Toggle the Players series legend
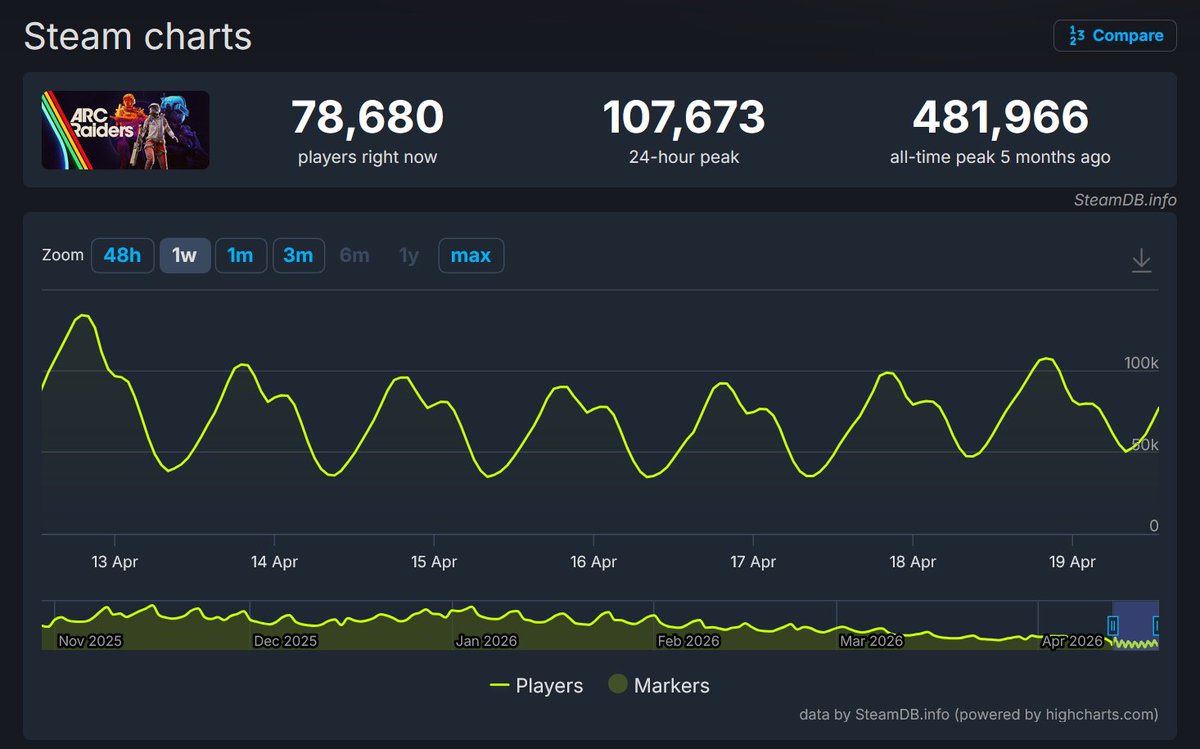This screenshot has width=1200, height=749. click(x=537, y=686)
